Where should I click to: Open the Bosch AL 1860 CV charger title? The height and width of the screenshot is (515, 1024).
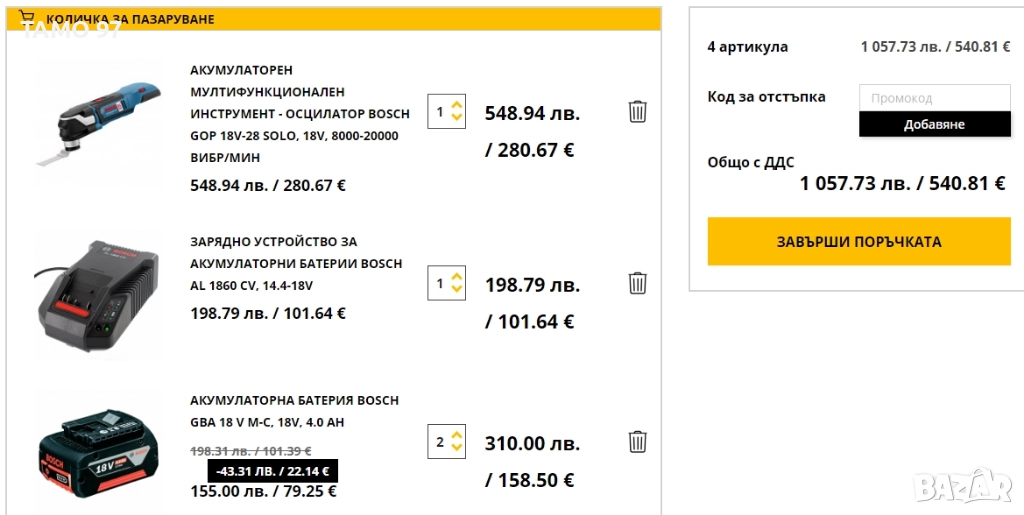[x=296, y=263]
